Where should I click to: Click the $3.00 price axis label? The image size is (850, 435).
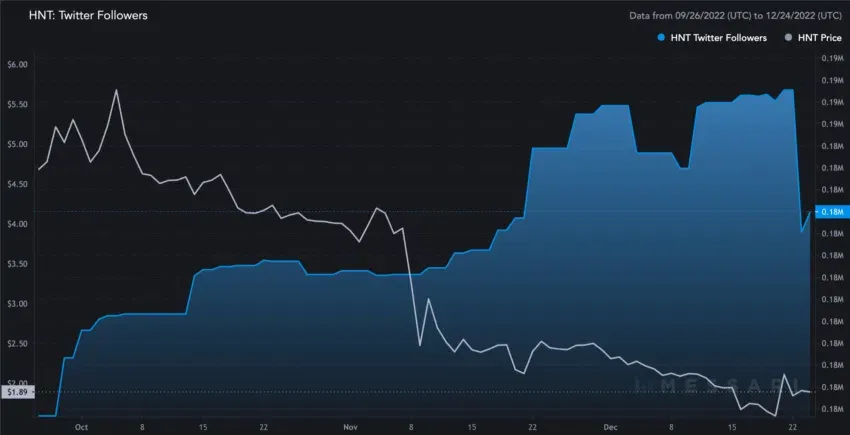[x=17, y=303]
